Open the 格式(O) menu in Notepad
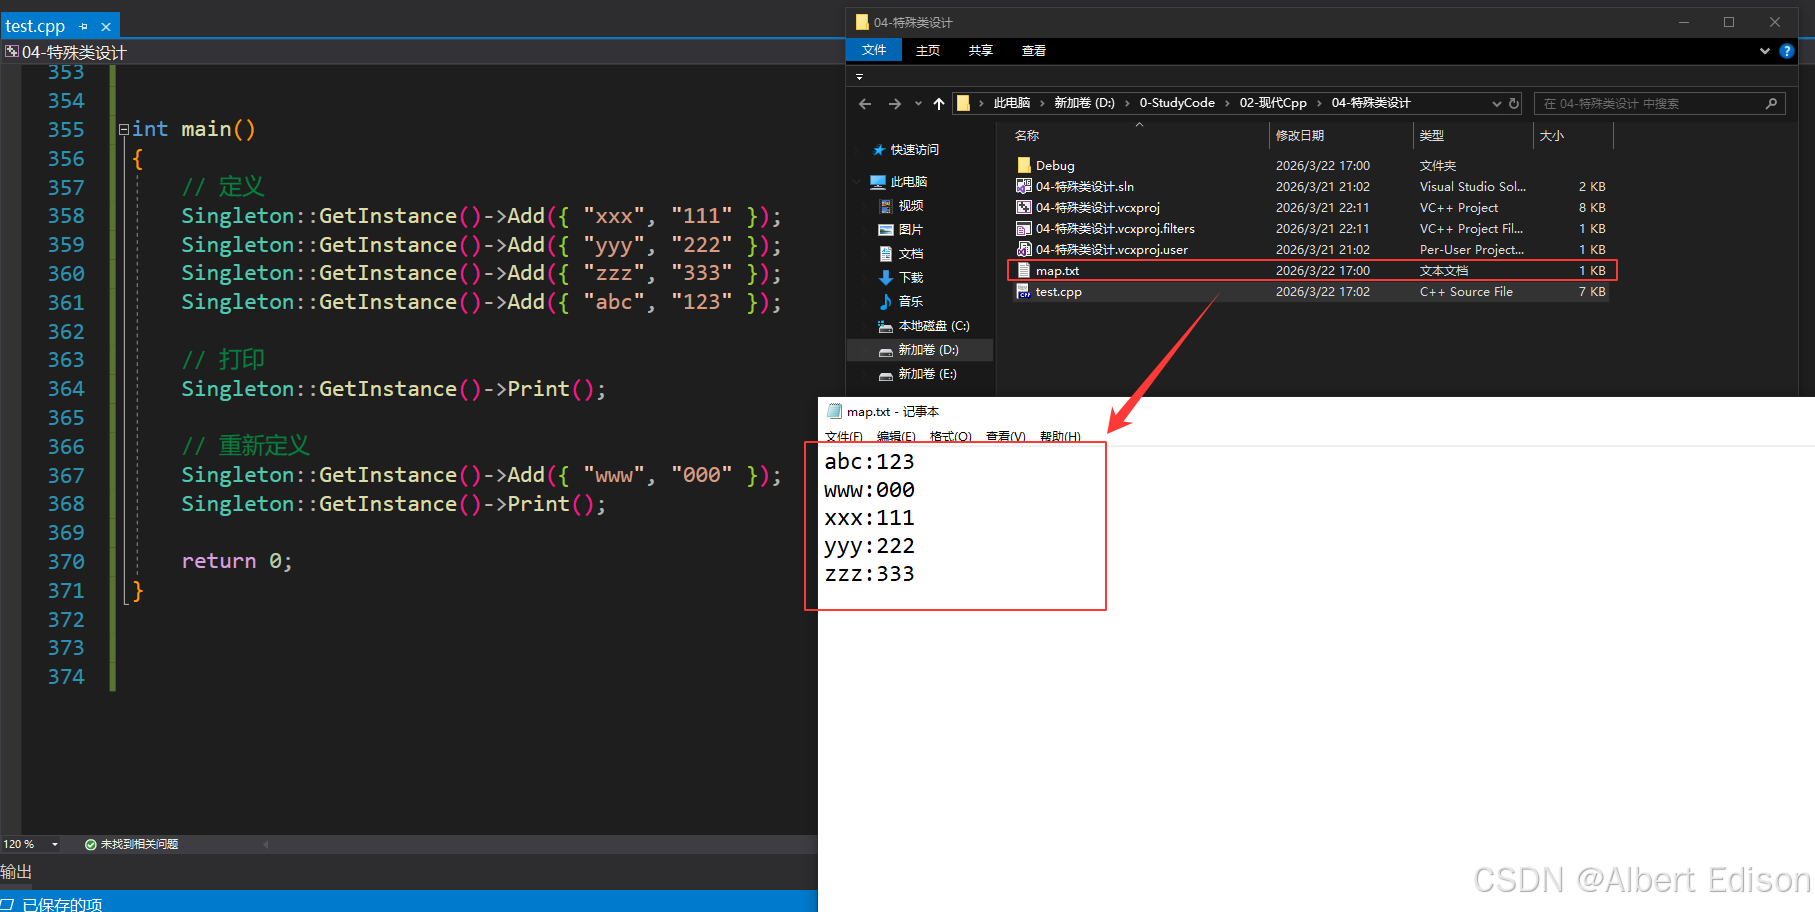The width and height of the screenshot is (1815, 912). [x=951, y=437]
